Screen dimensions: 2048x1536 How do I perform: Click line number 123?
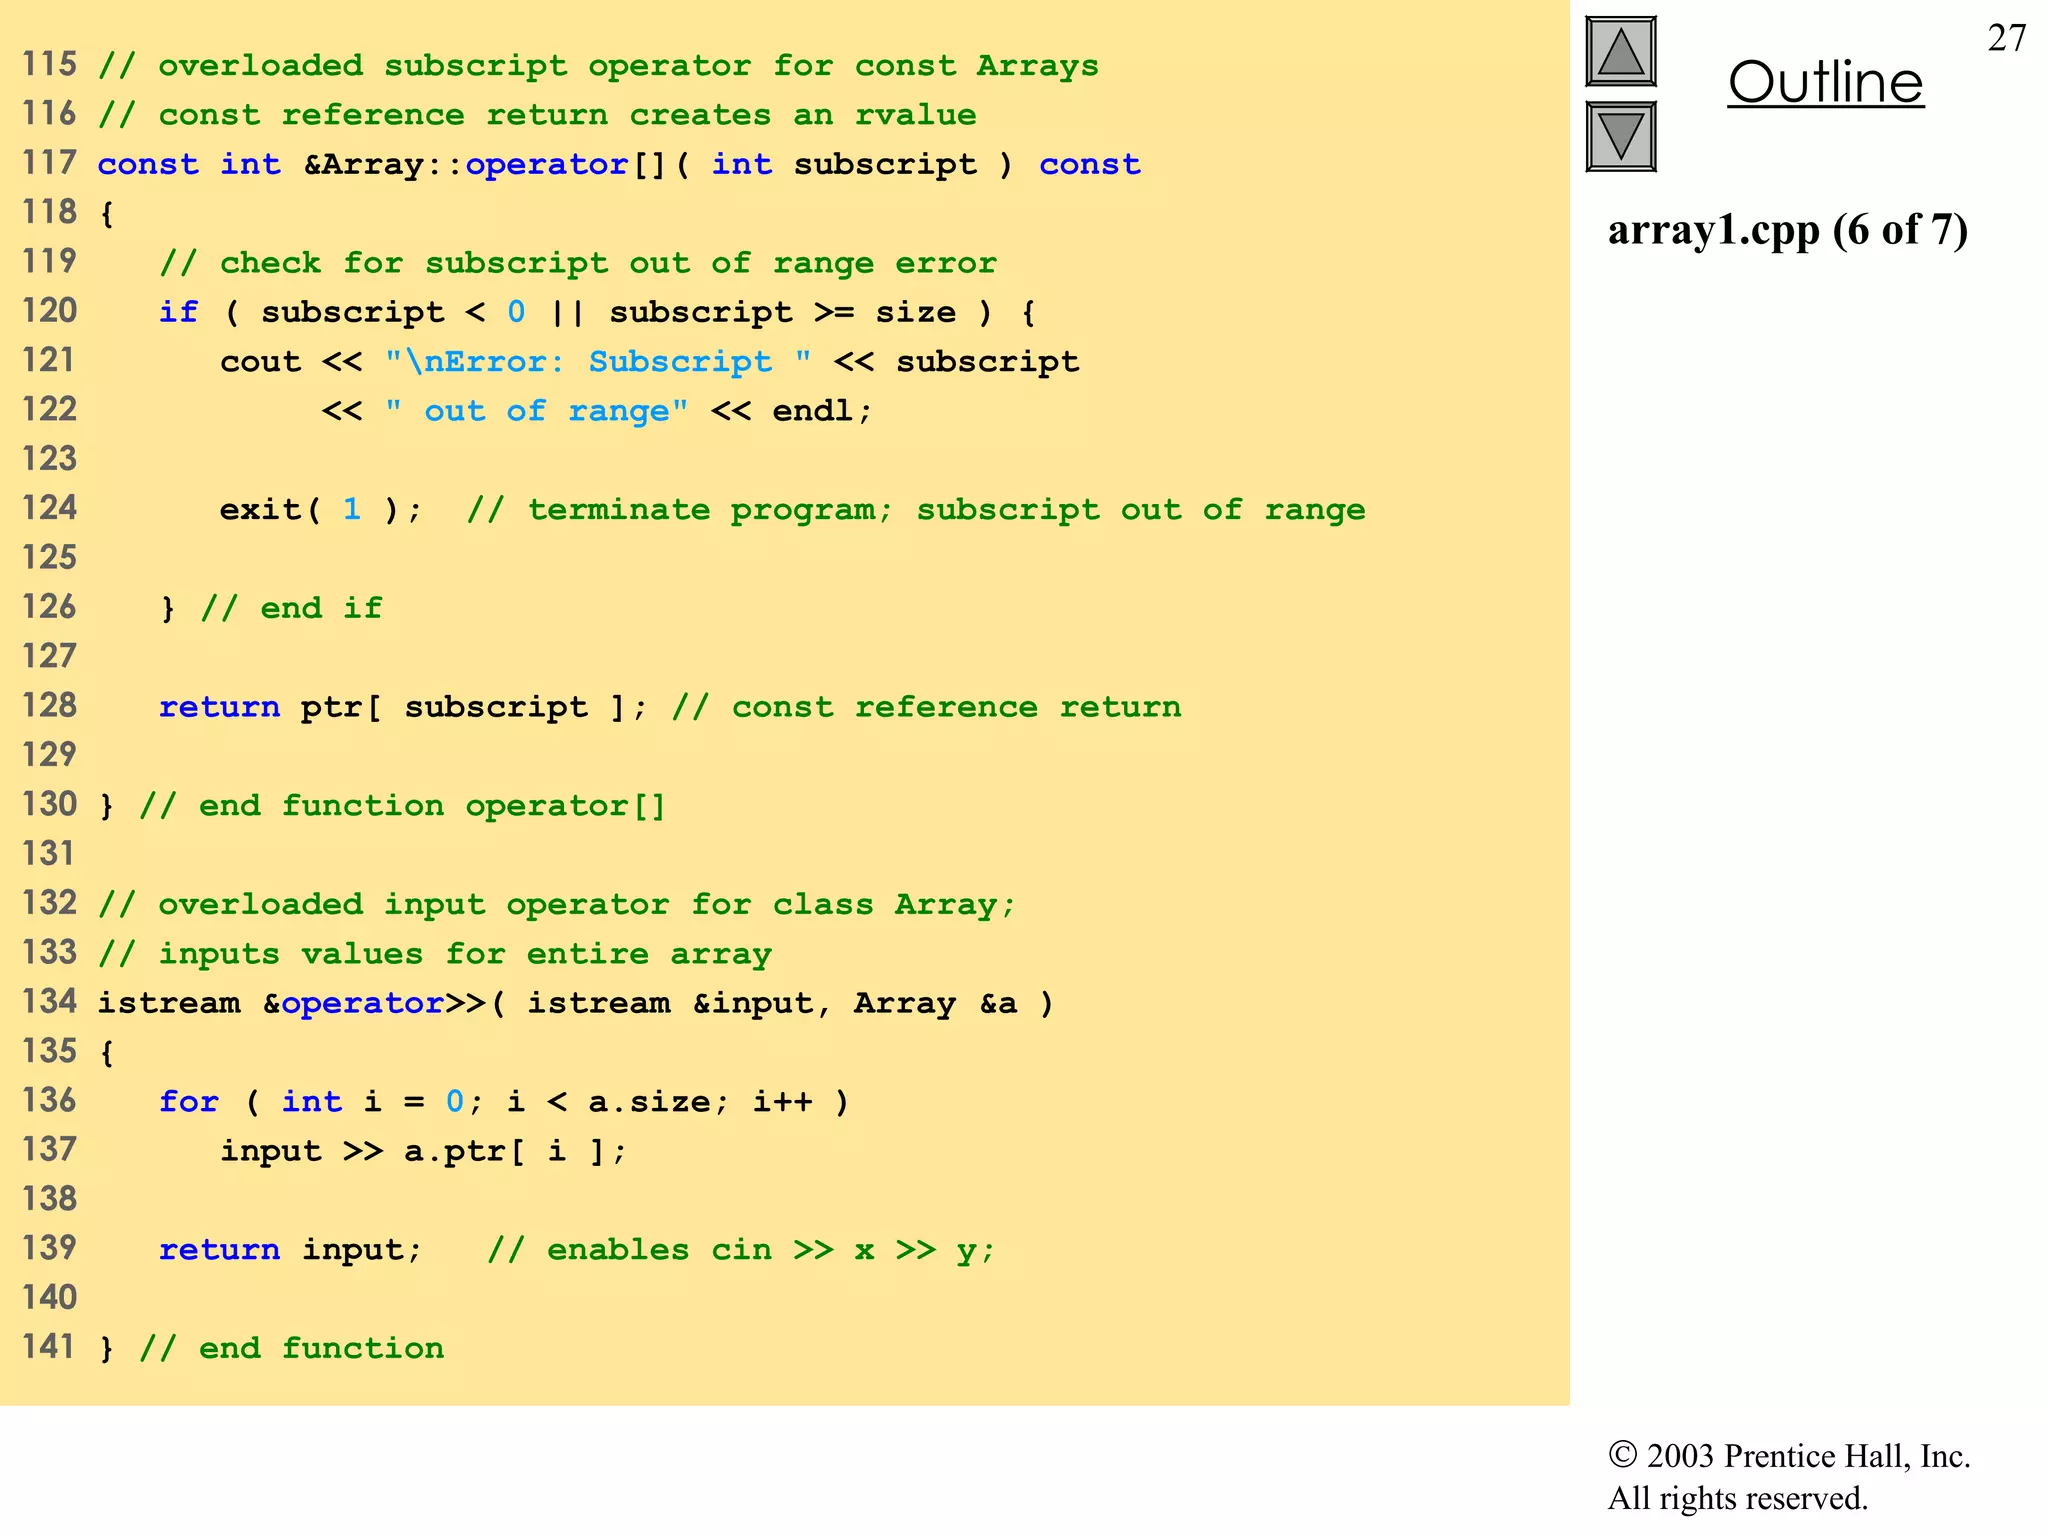(x=49, y=459)
